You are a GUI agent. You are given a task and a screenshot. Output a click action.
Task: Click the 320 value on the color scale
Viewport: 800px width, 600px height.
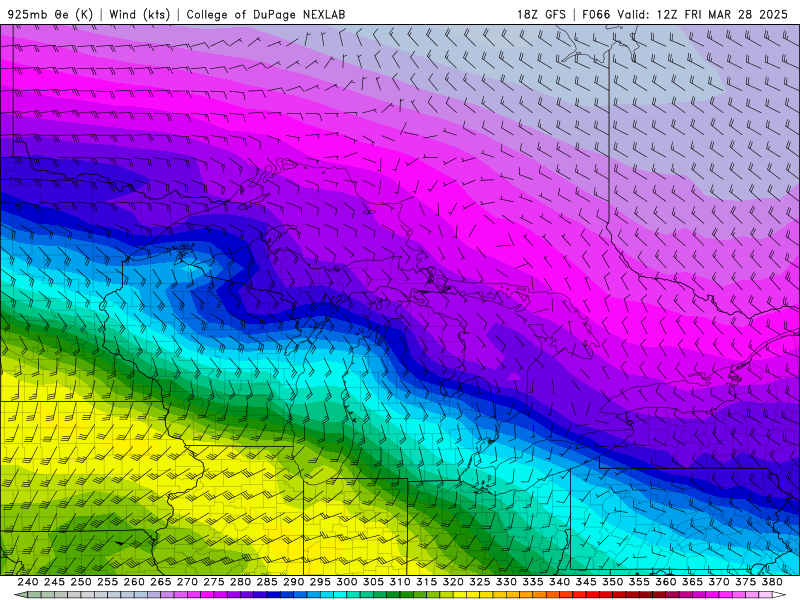(x=453, y=582)
